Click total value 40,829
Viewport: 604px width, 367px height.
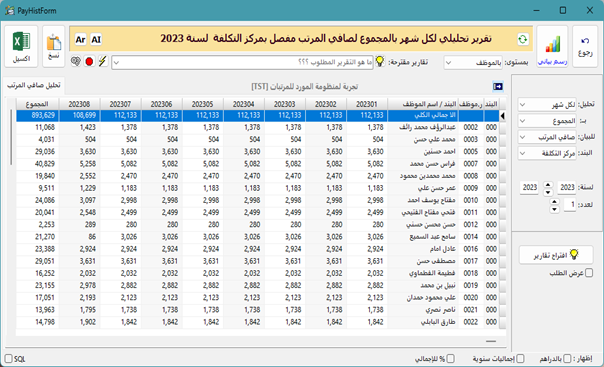[x=45, y=164]
